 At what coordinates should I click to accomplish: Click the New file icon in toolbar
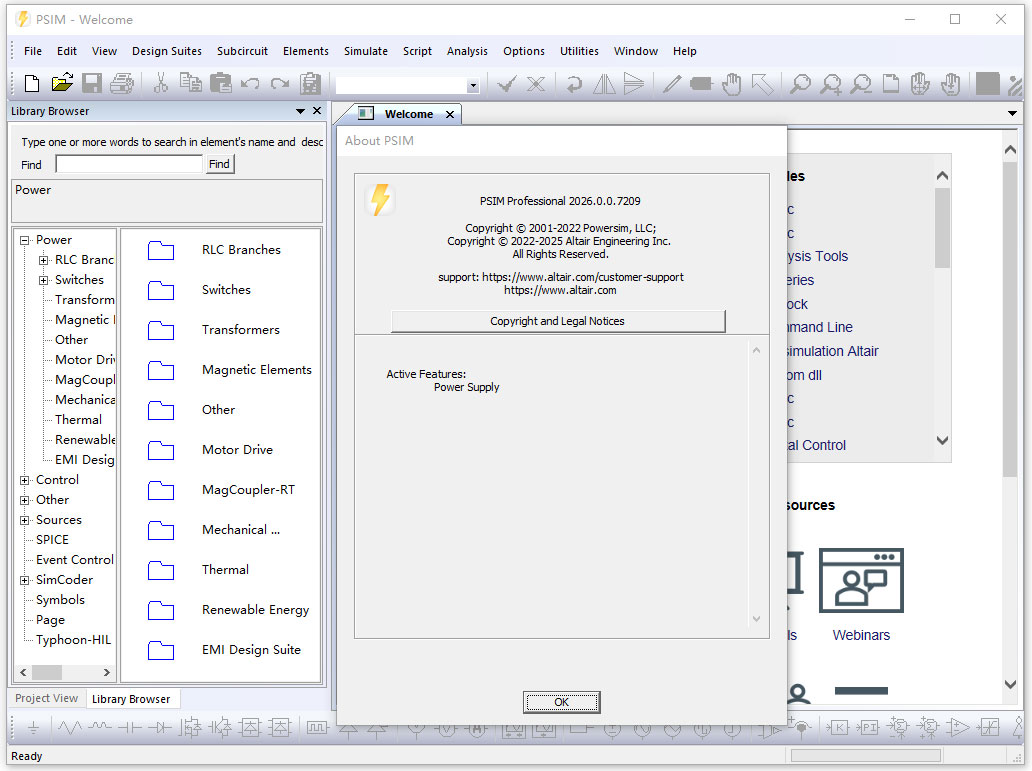click(x=32, y=84)
